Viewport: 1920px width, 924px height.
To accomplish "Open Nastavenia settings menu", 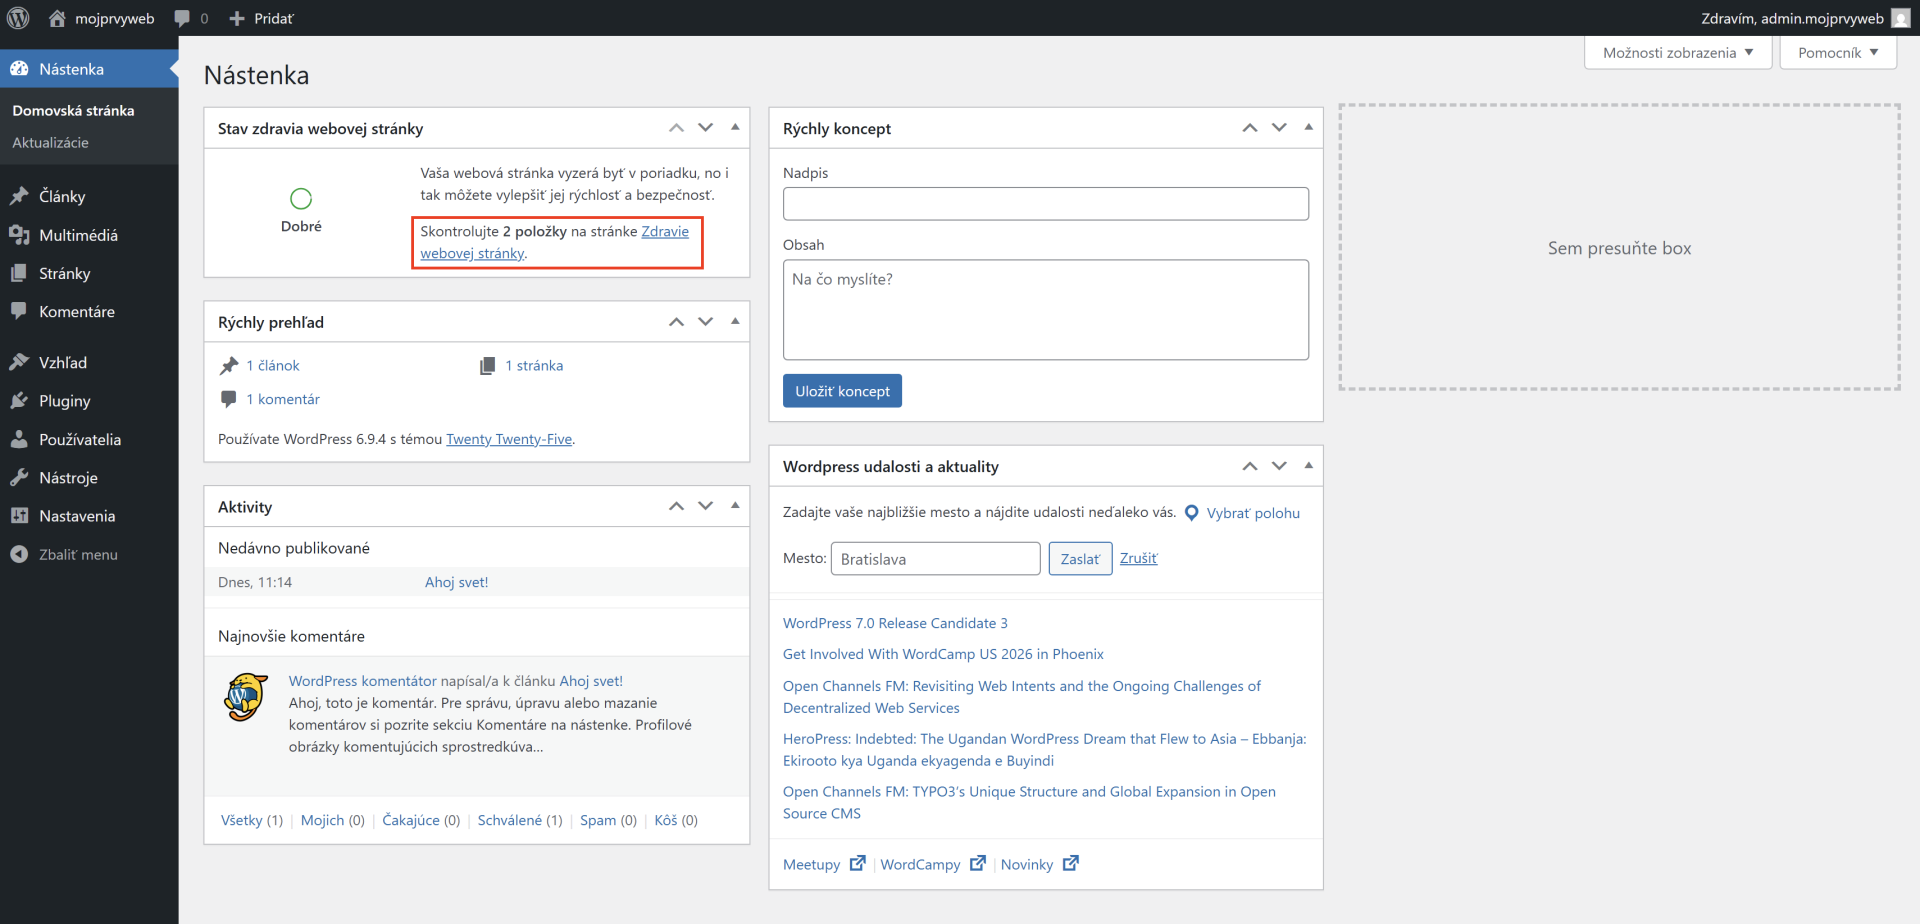I will pyautogui.click(x=89, y=516).
